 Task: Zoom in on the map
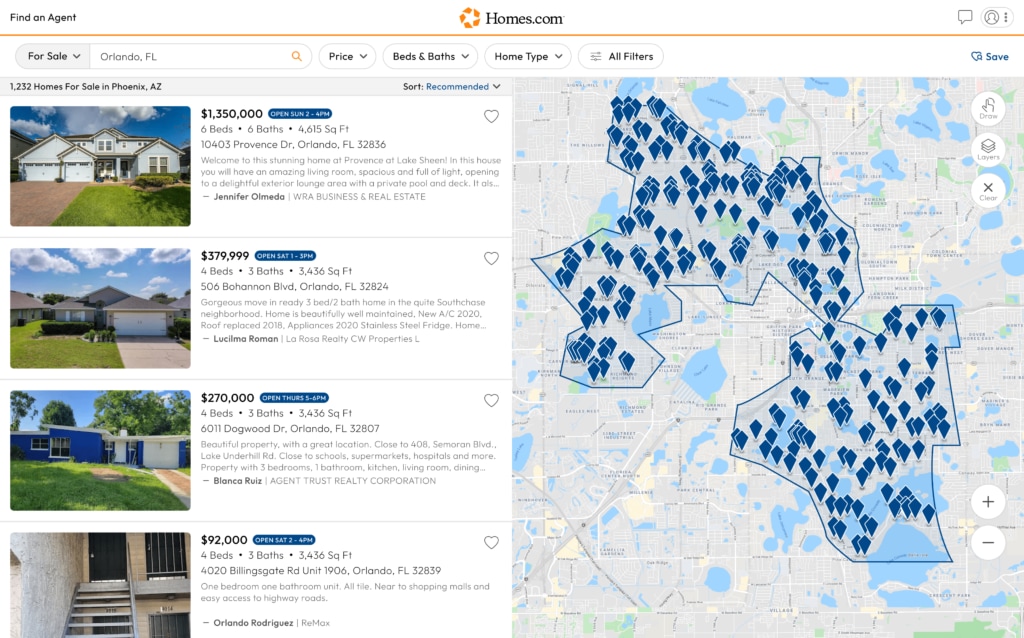click(x=988, y=501)
